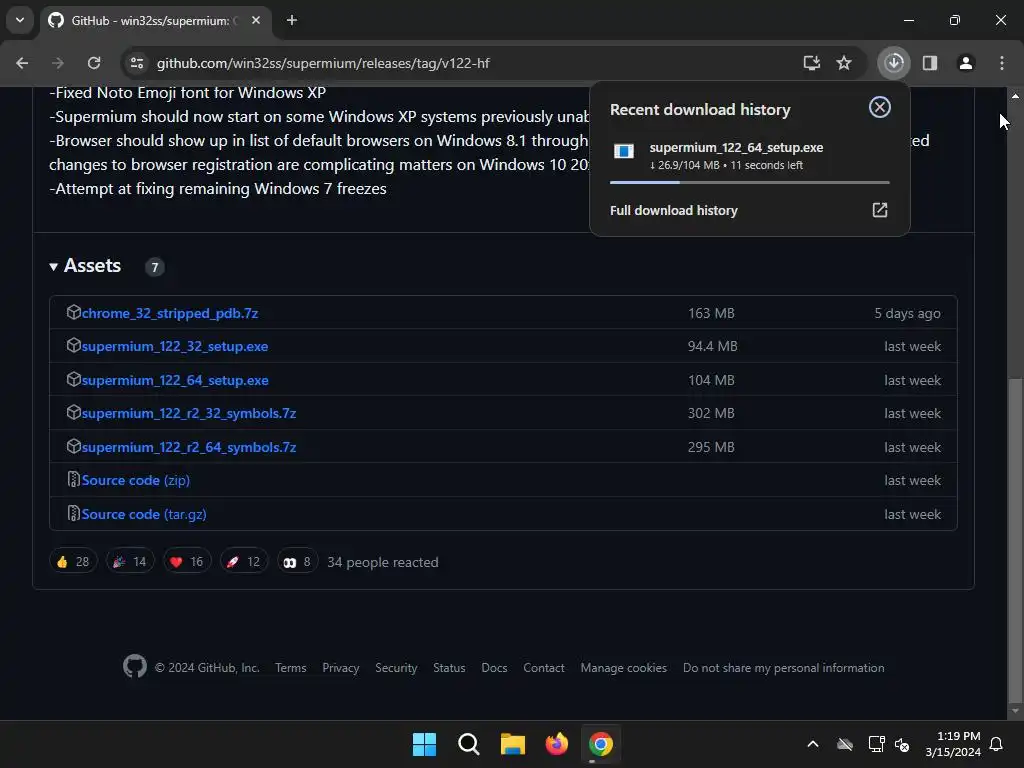Go back to the previous page
The height and width of the screenshot is (768, 1024).
(x=22, y=63)
